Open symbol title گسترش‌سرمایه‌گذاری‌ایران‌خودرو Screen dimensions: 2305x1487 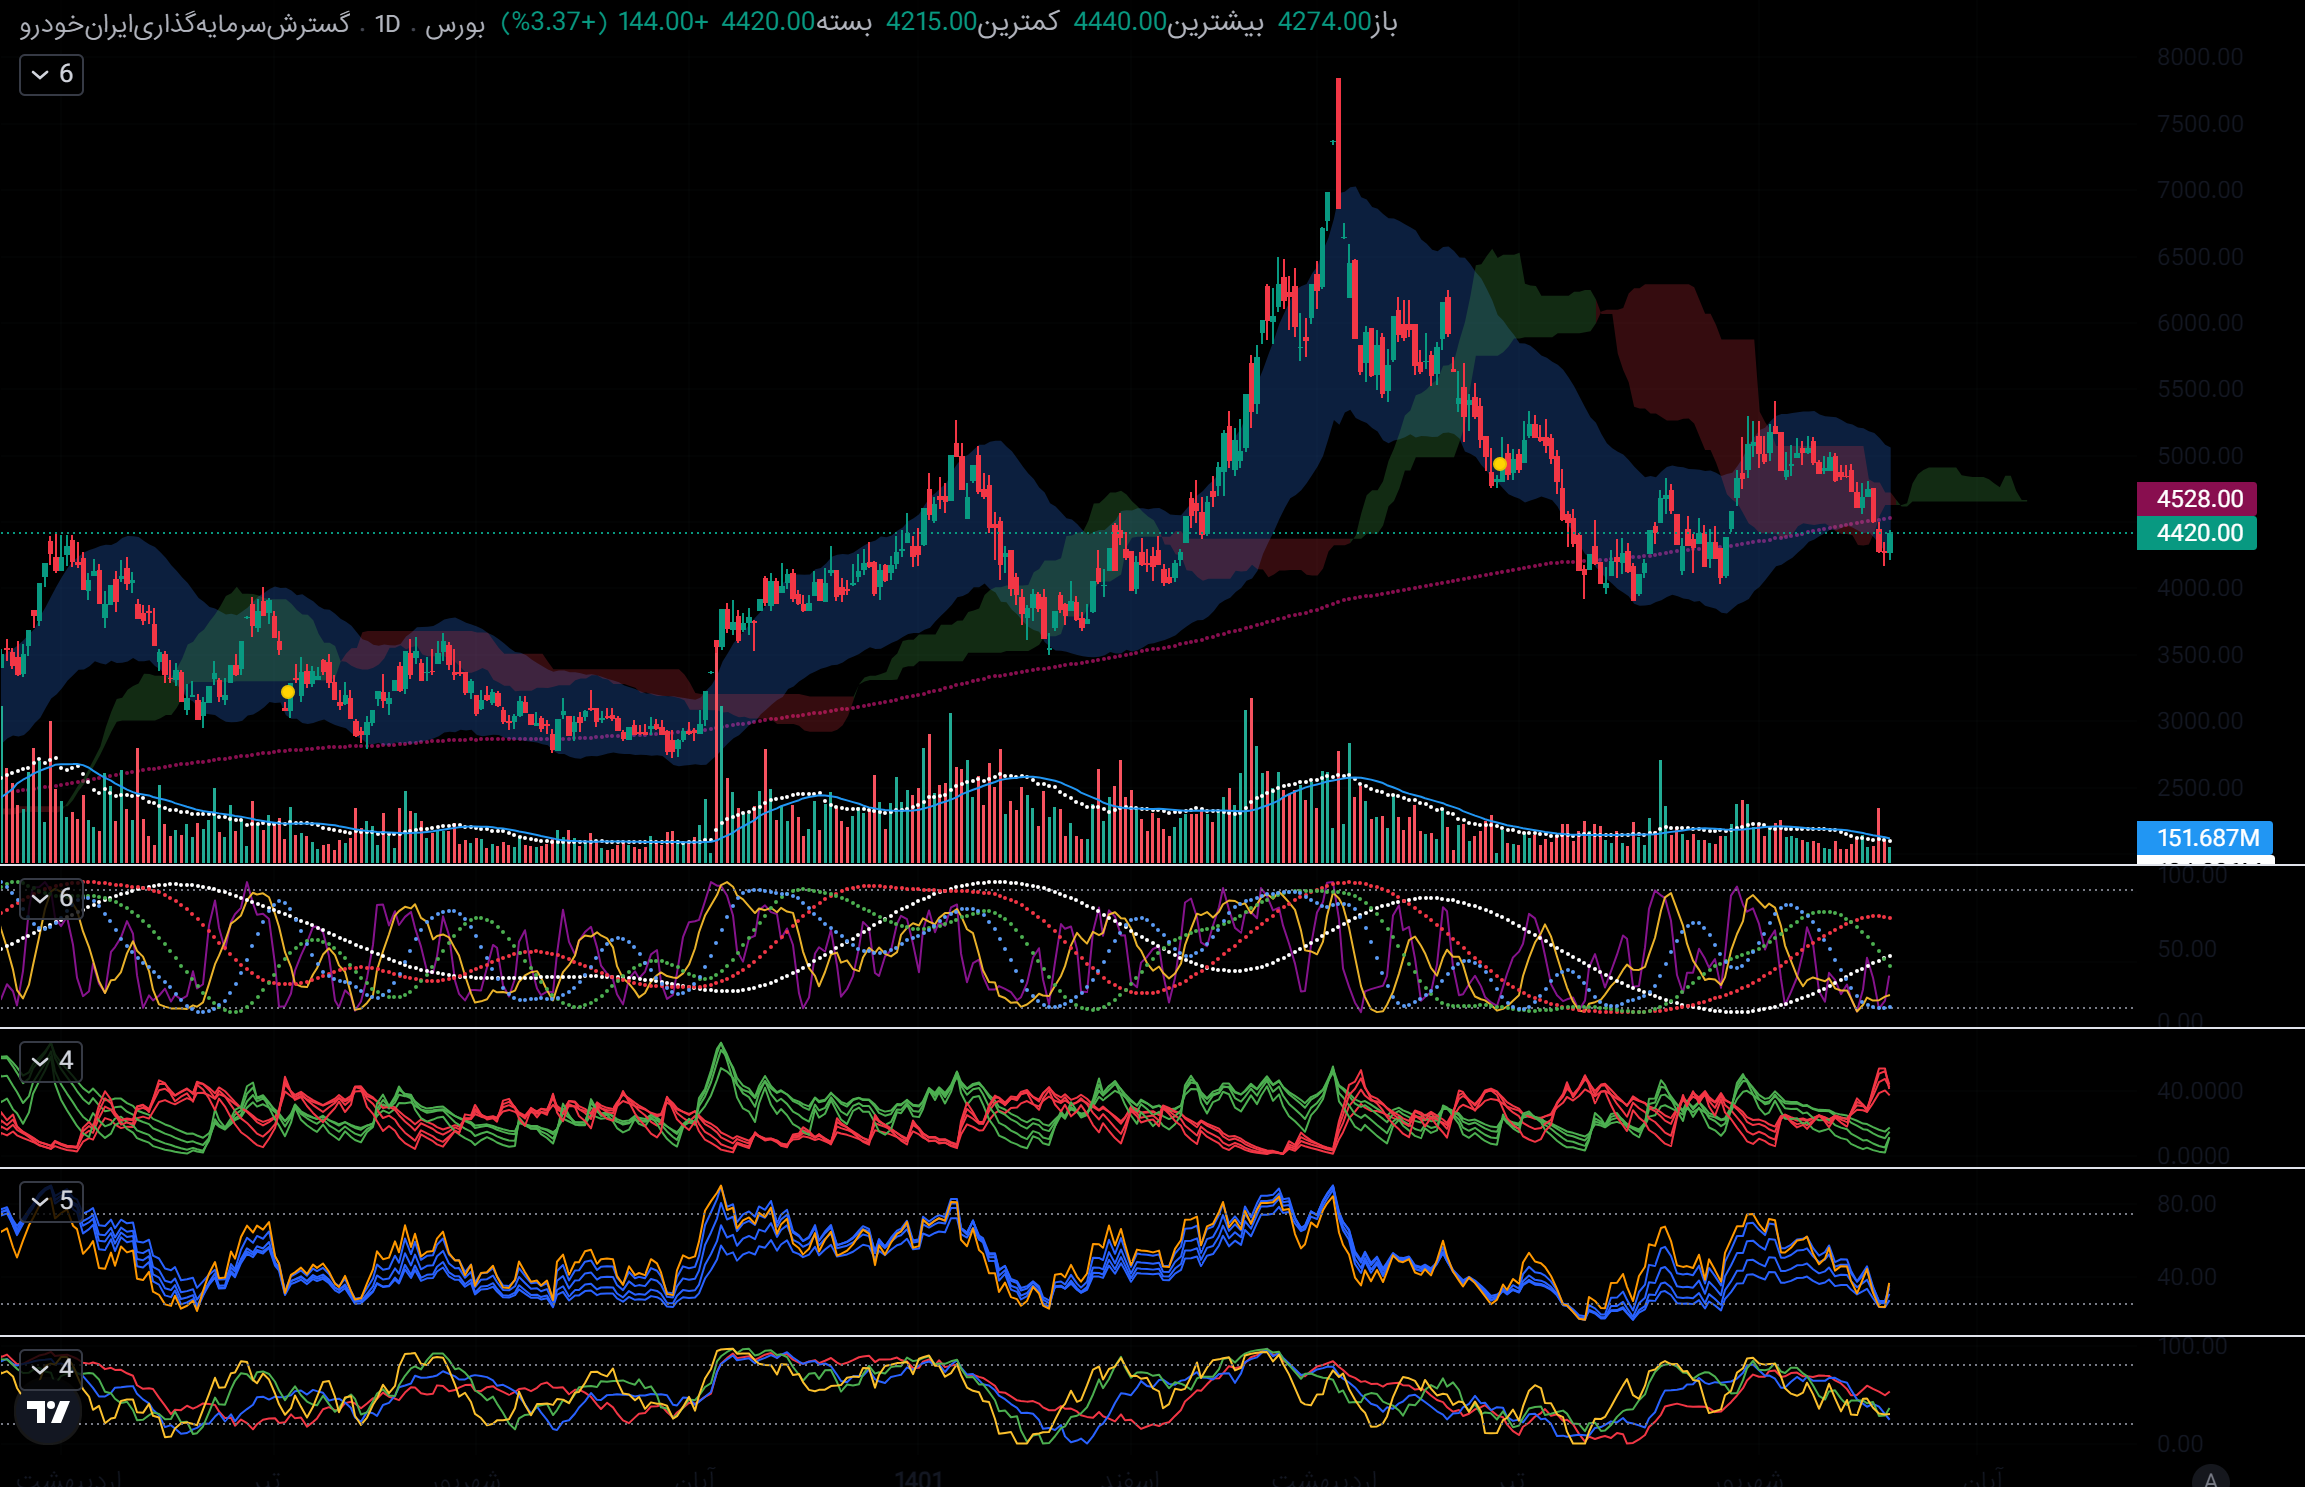pos(185,23)
